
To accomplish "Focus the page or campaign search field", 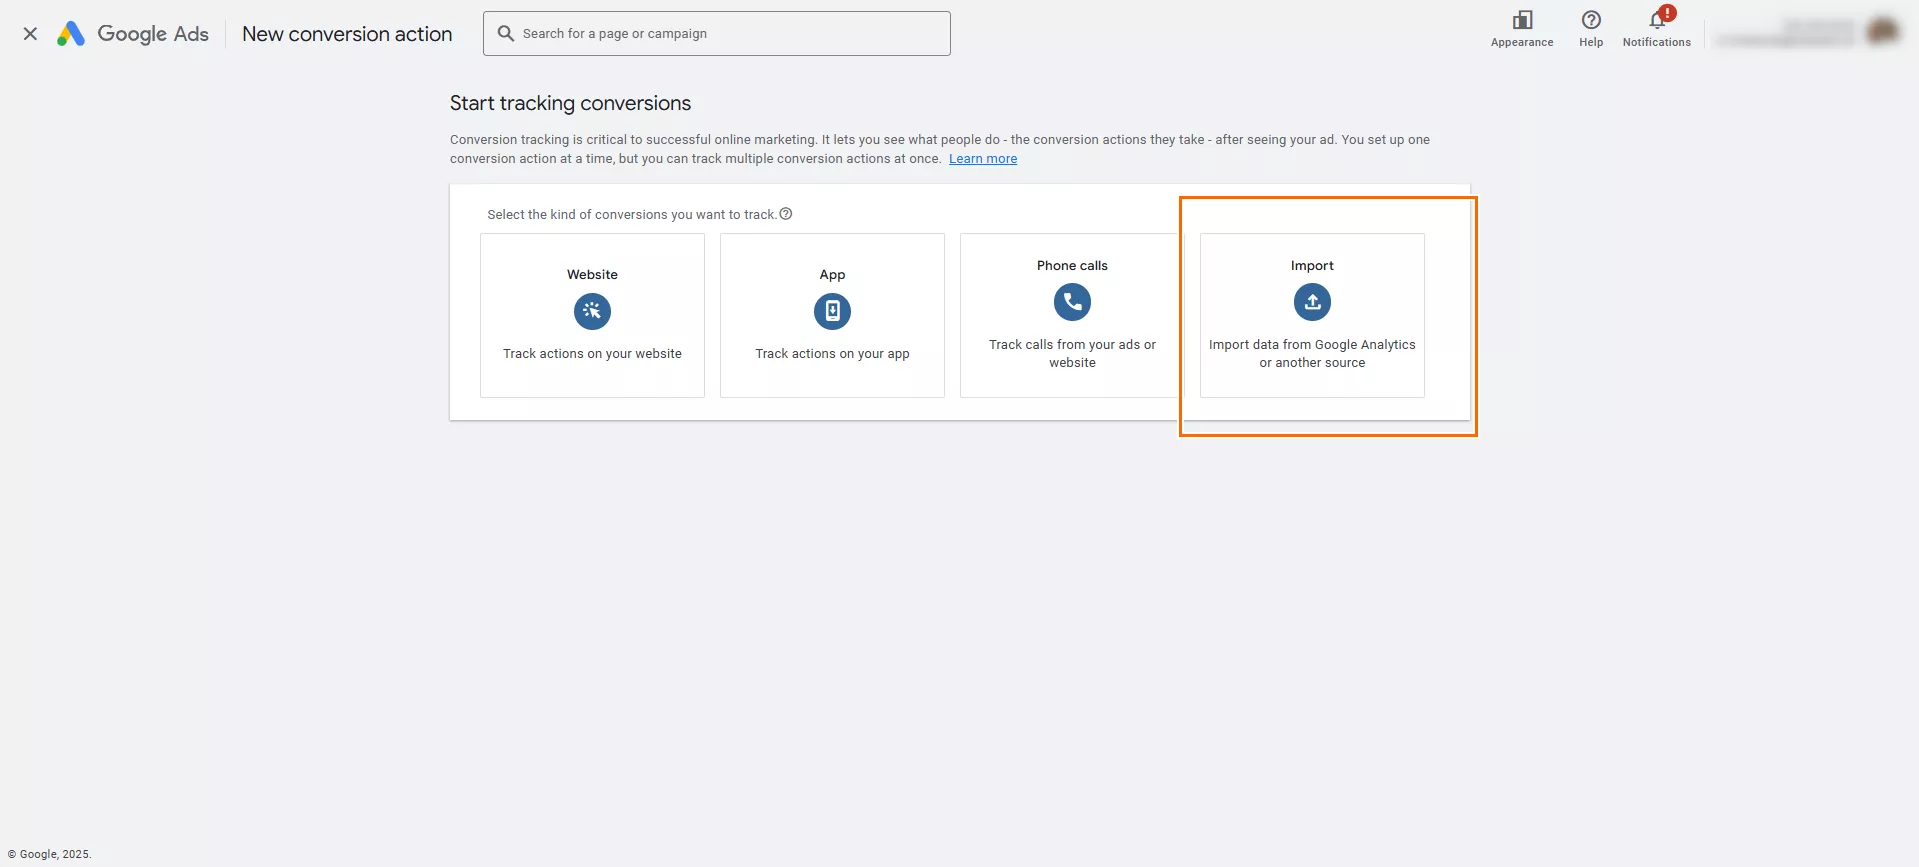I will tap(730, 34).
